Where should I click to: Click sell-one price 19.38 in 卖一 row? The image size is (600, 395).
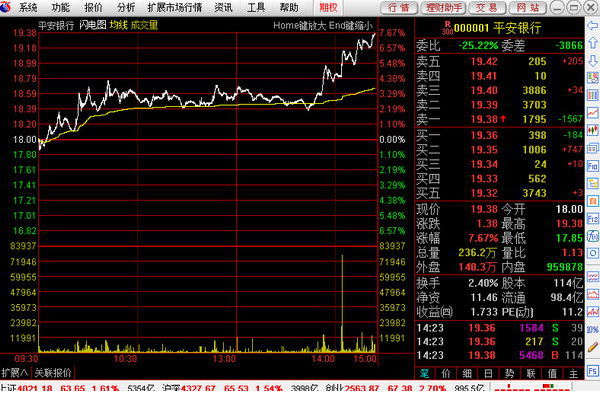(484, 119)
